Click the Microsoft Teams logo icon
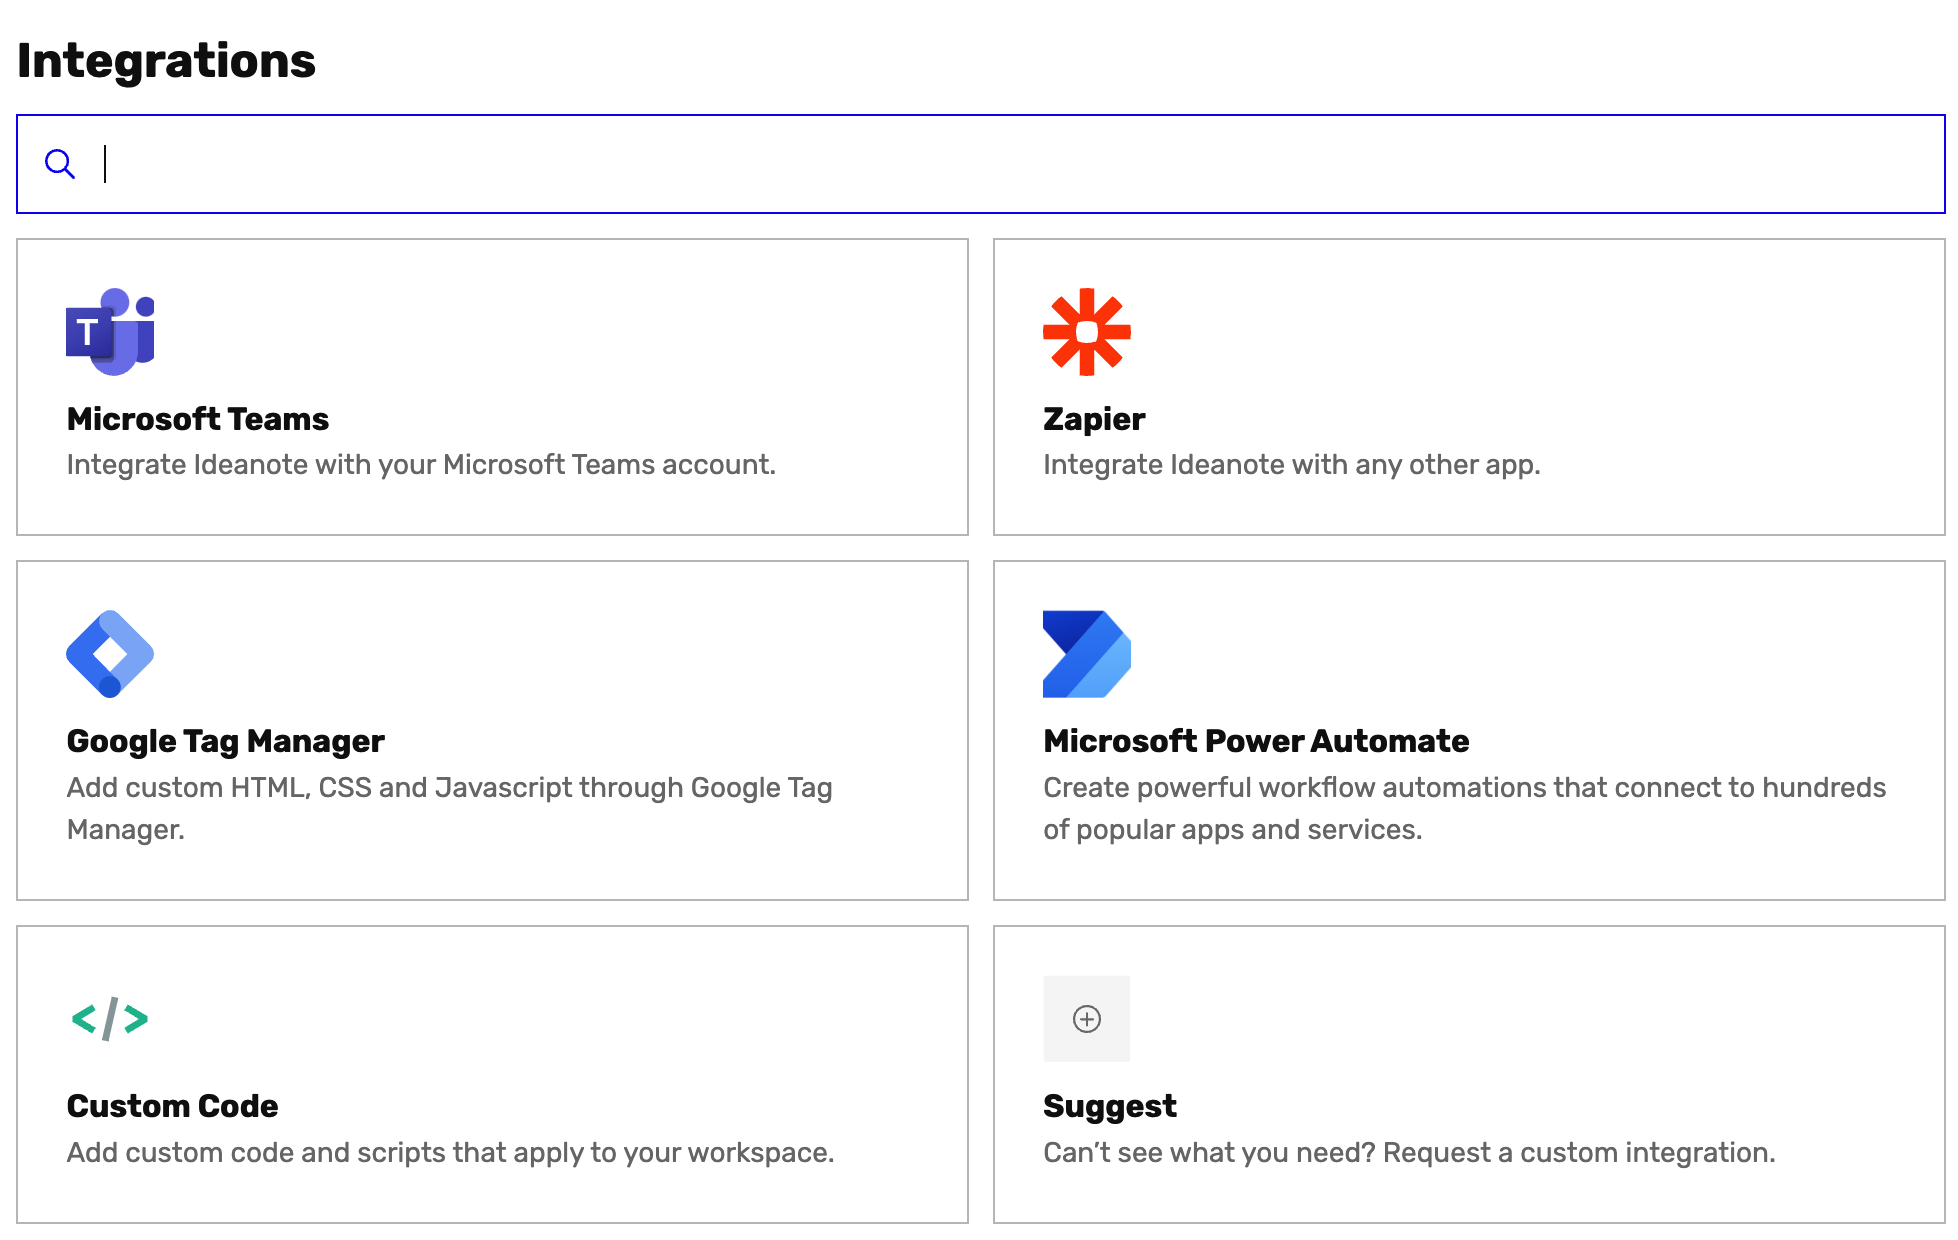This screenshot has height=1240, width=1958. [110, 332]
